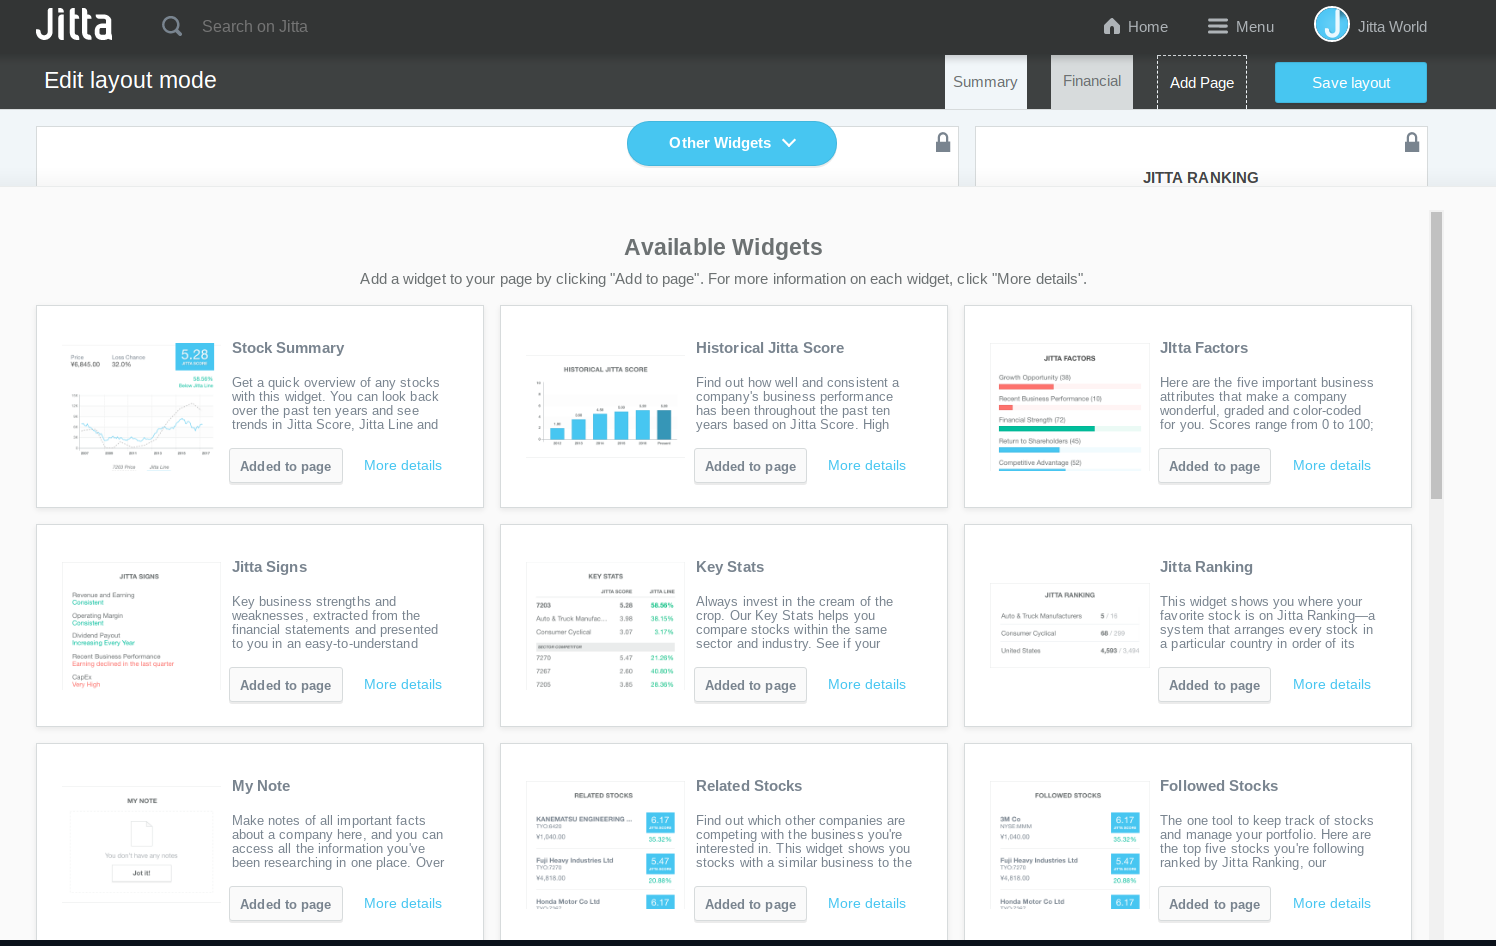Screen dimensions: 1496x946
Task: Click Added to page for Followed Stocks
Action: click(1215, 904)
